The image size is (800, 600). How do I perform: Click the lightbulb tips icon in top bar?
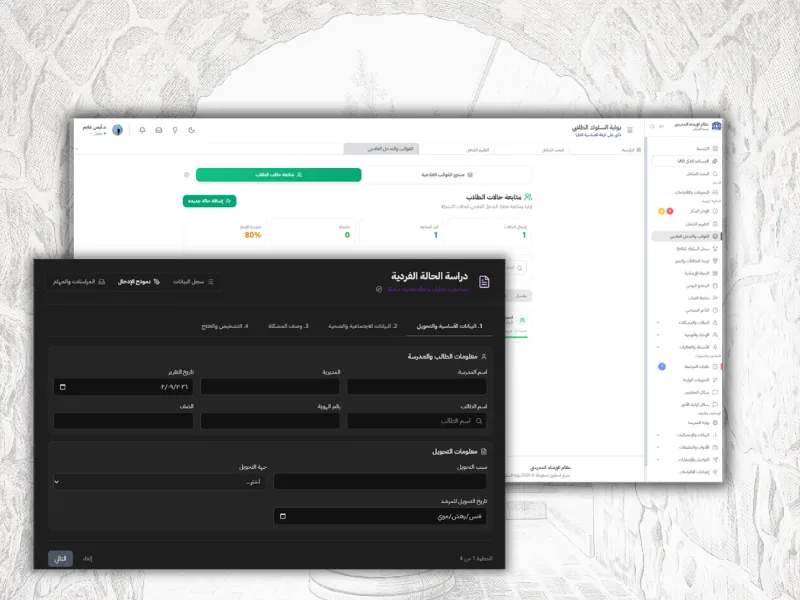[175, 130]
